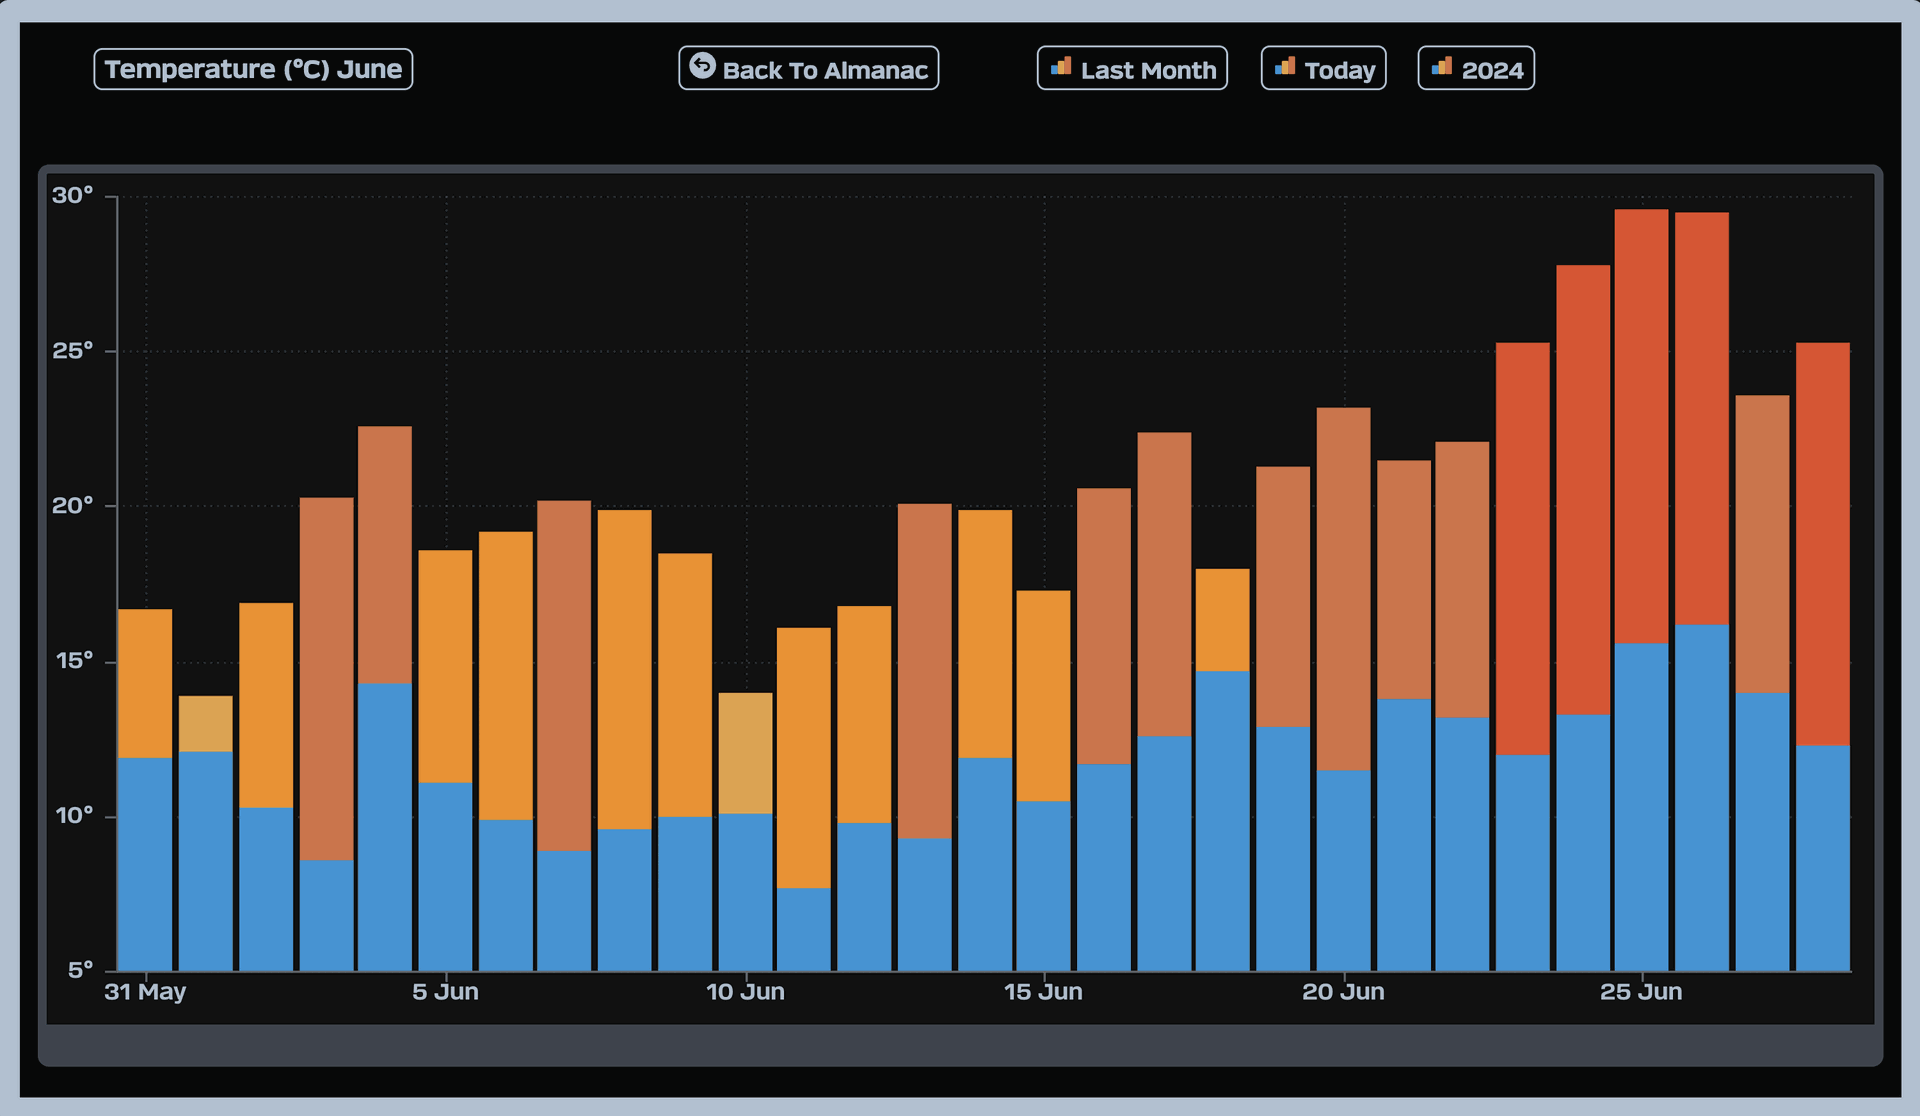The image size is (1920, 1116).
Task: Click the chart icon on Last Month button
Action: (x=1060, y=67)
